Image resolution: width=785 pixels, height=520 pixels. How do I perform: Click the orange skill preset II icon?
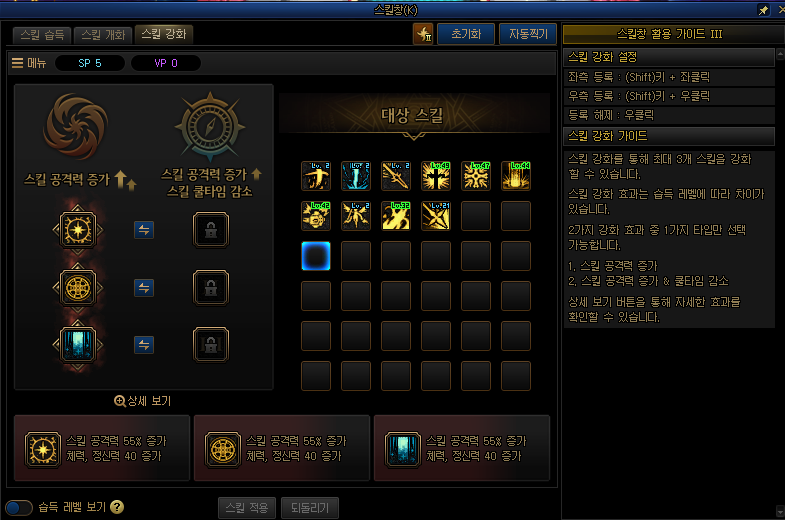pos(424,34)
